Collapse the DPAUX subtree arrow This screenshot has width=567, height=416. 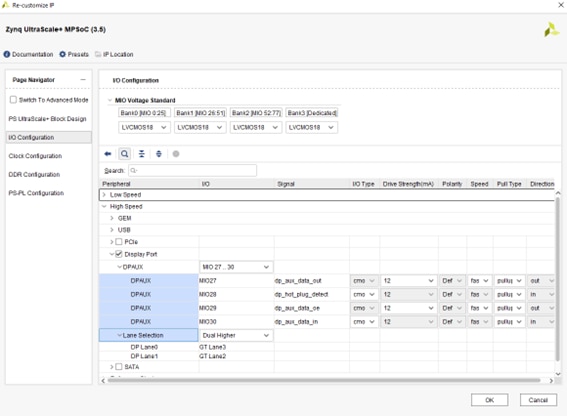click(119, 267)
